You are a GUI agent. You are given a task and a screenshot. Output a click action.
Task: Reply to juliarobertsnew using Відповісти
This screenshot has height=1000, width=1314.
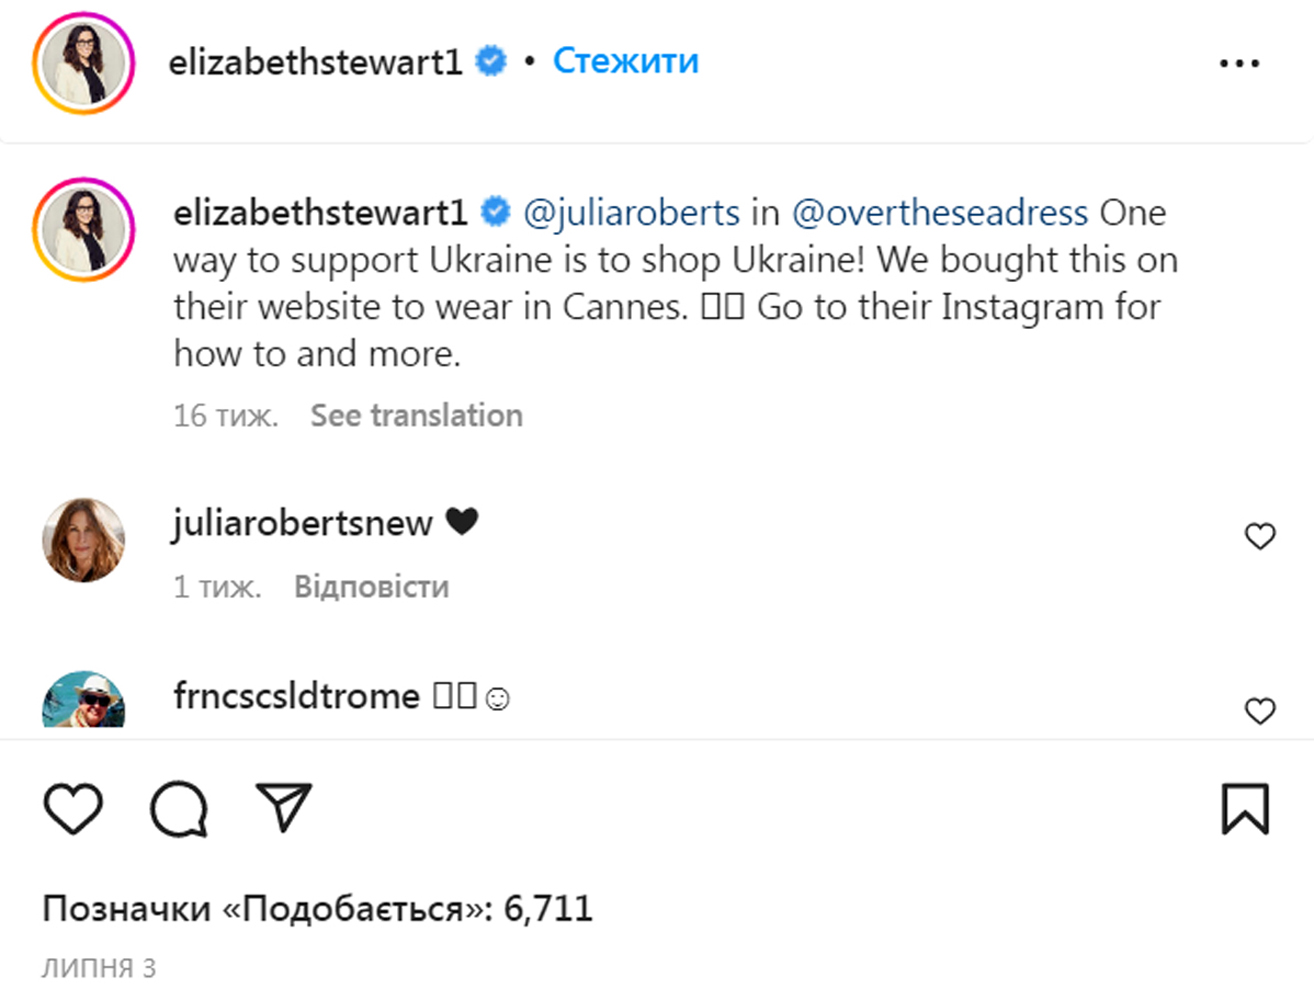[371, 586]
